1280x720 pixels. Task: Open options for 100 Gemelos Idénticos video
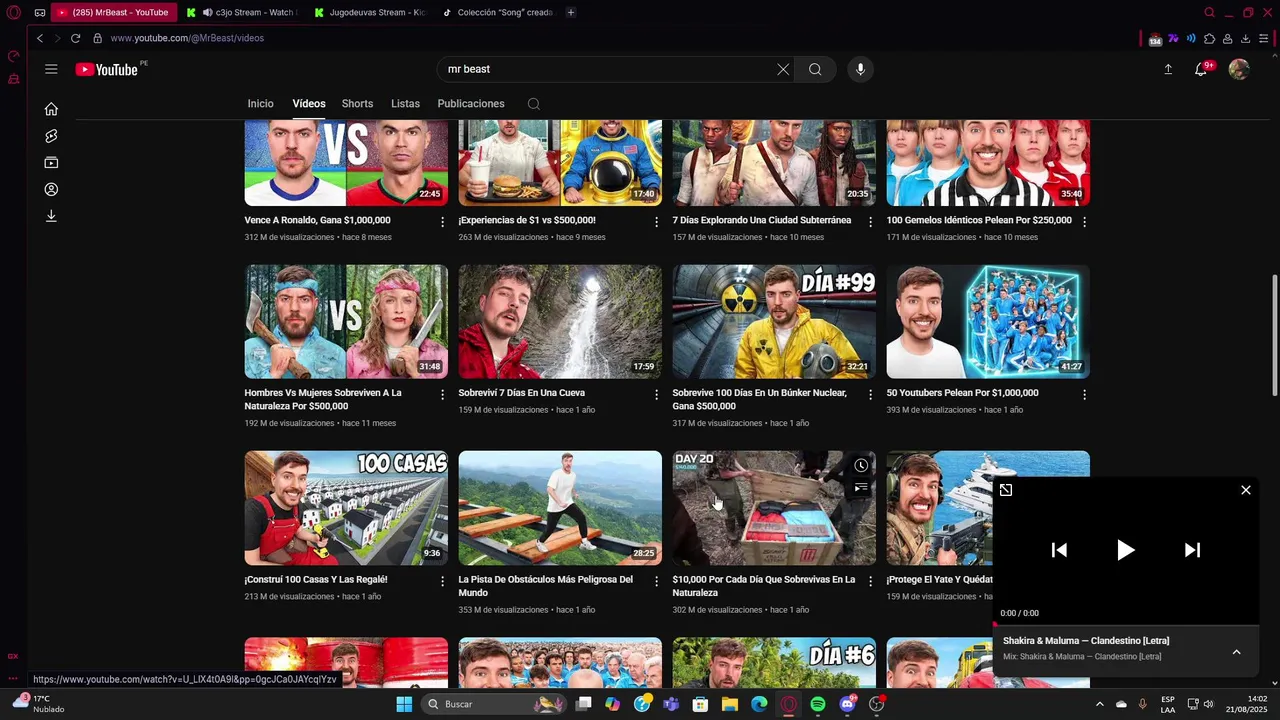[1084, 222]
